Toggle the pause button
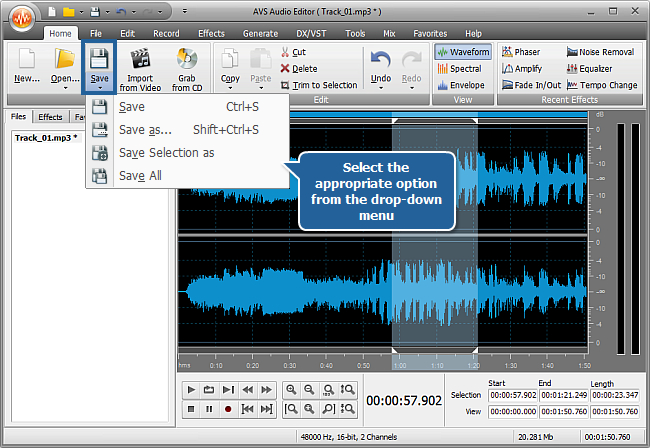650x448 pixels. 209,409
